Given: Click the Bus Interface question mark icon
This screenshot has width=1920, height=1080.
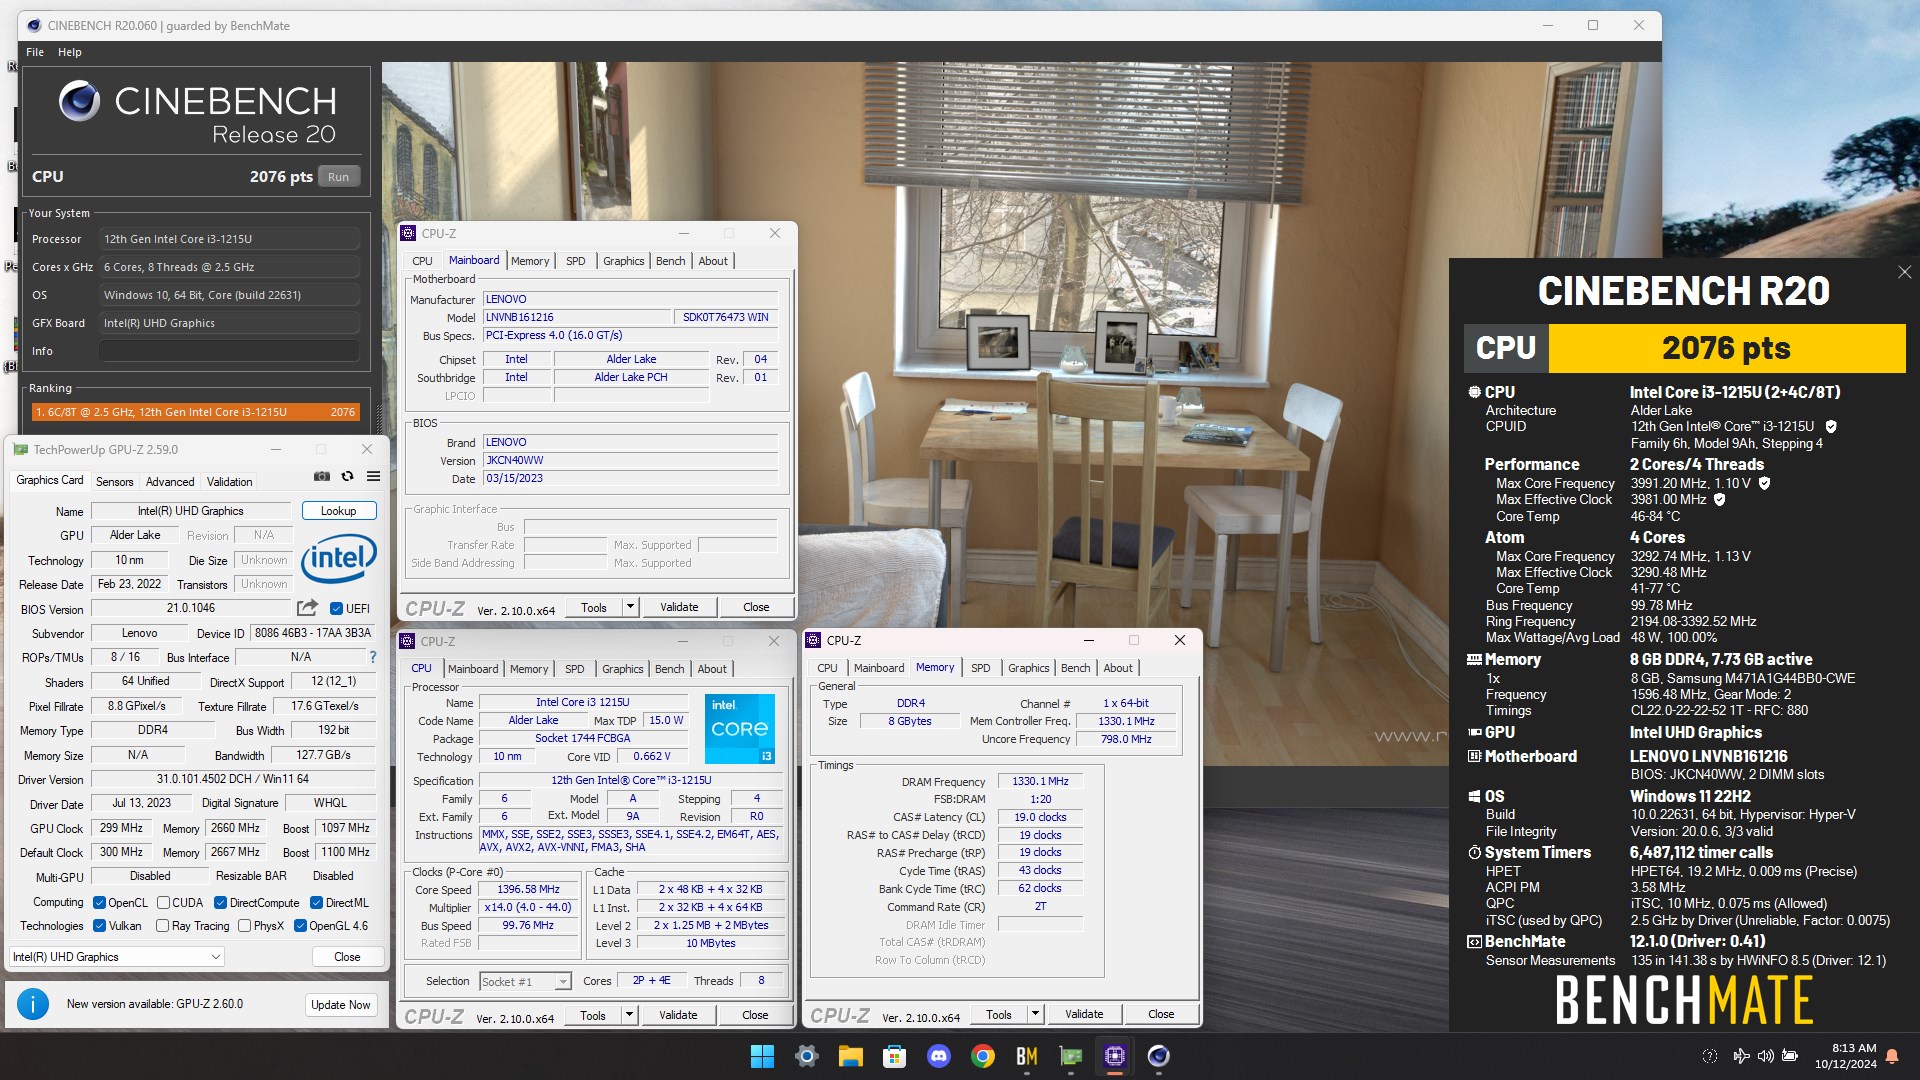Looking at the screenshot, I should coord(373,657).
